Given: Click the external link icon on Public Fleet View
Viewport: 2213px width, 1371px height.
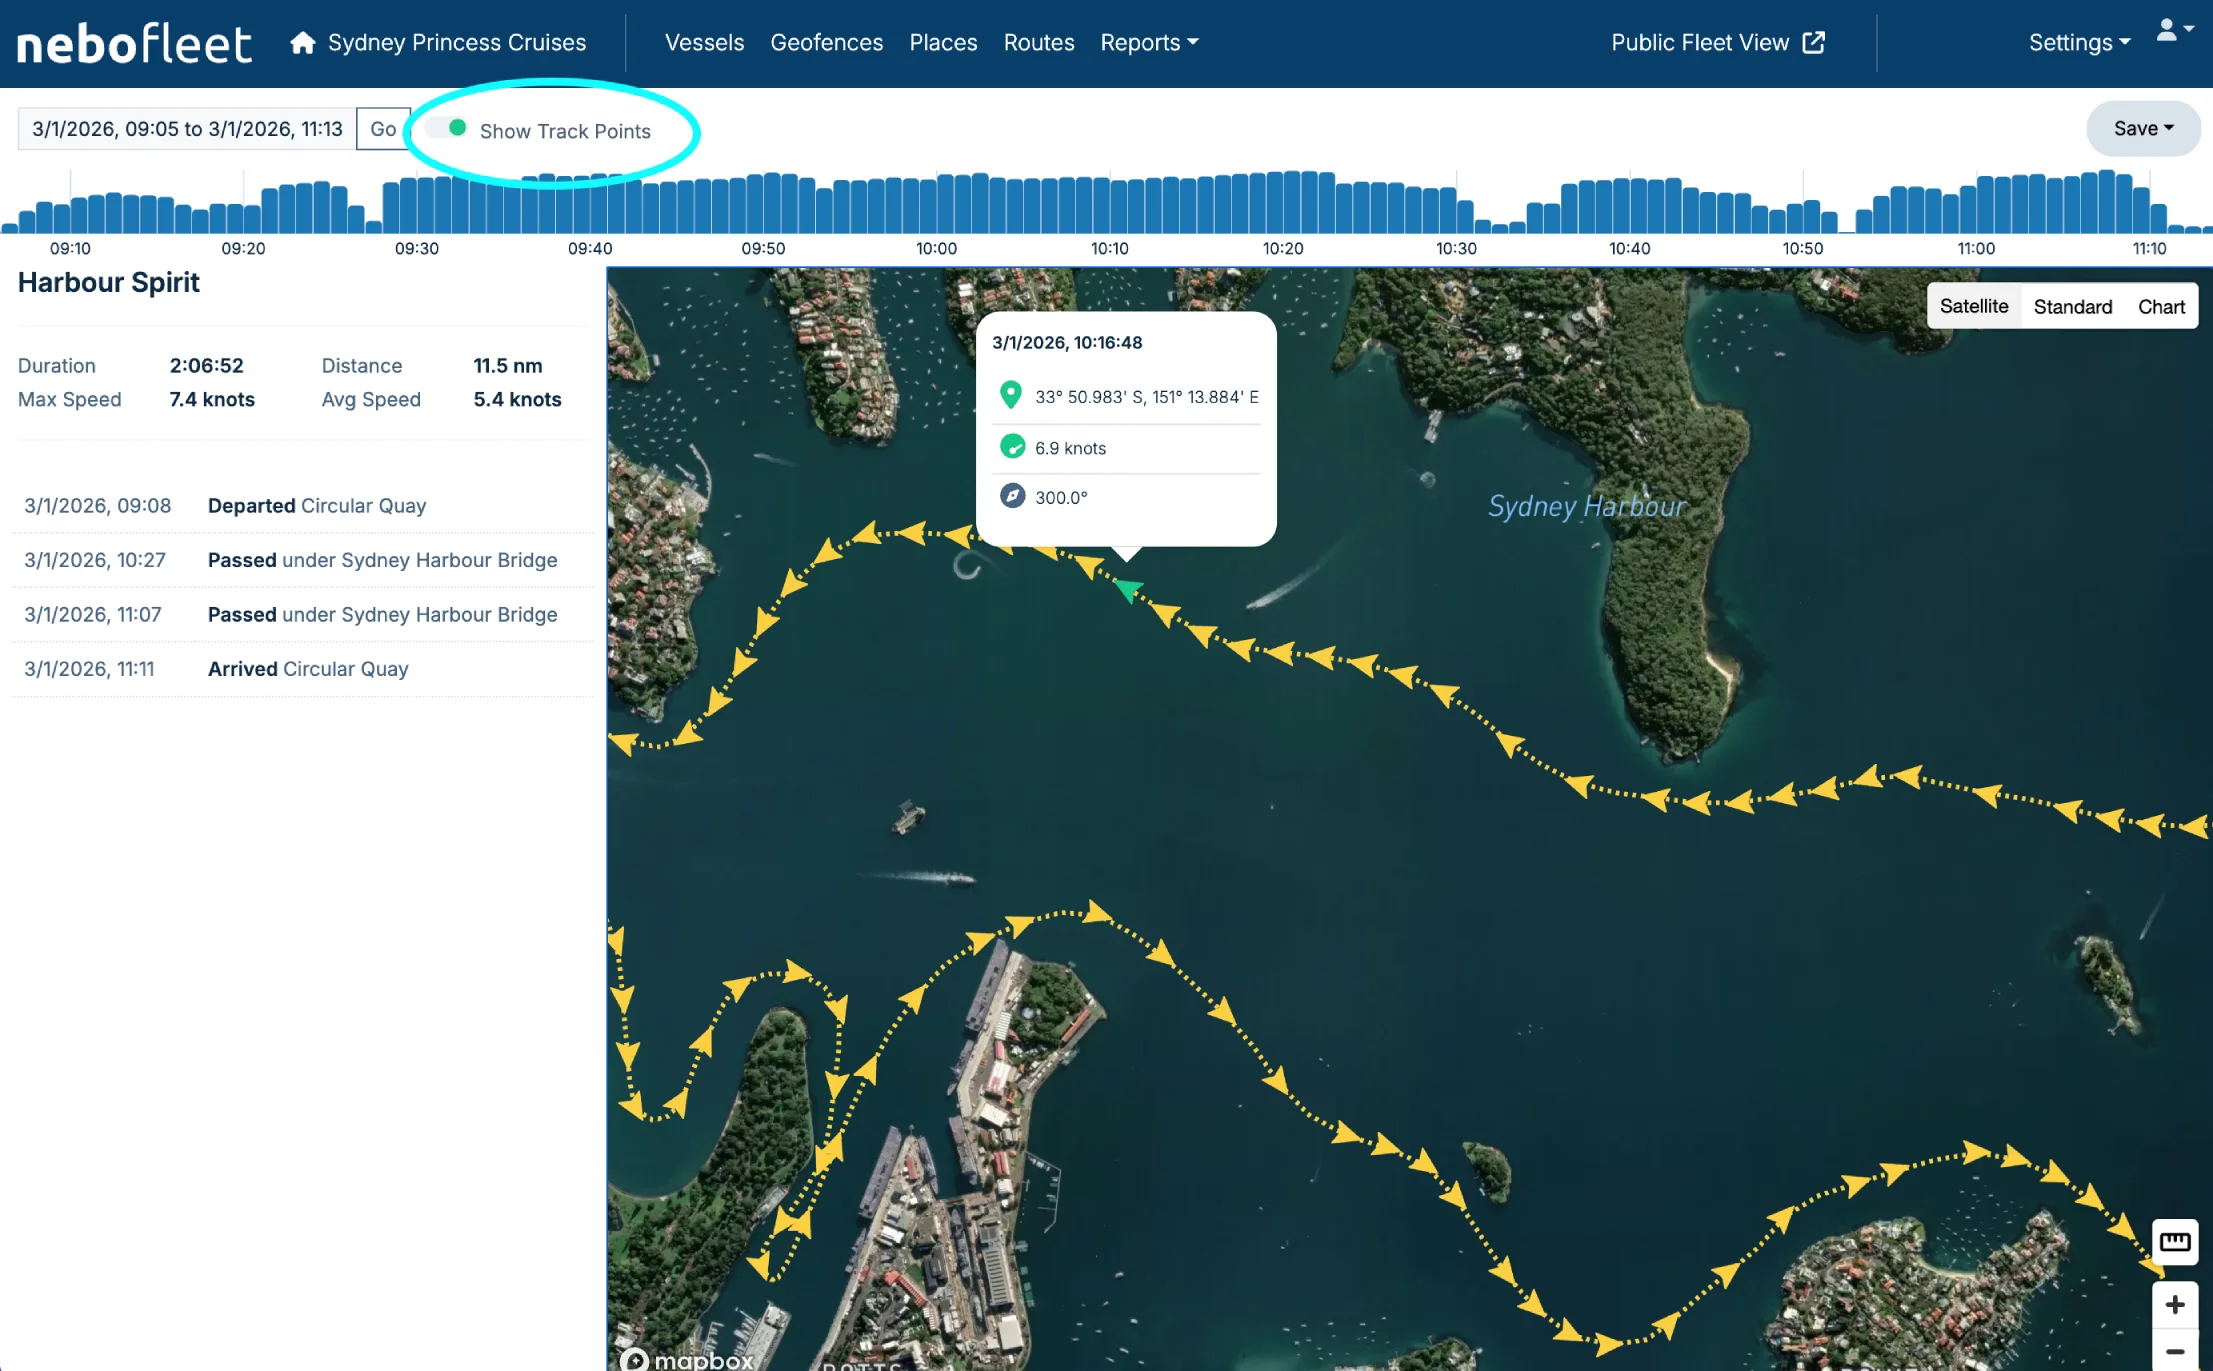Looking at the screenshot, I should pyautogui.click(x=1813, y=43).
